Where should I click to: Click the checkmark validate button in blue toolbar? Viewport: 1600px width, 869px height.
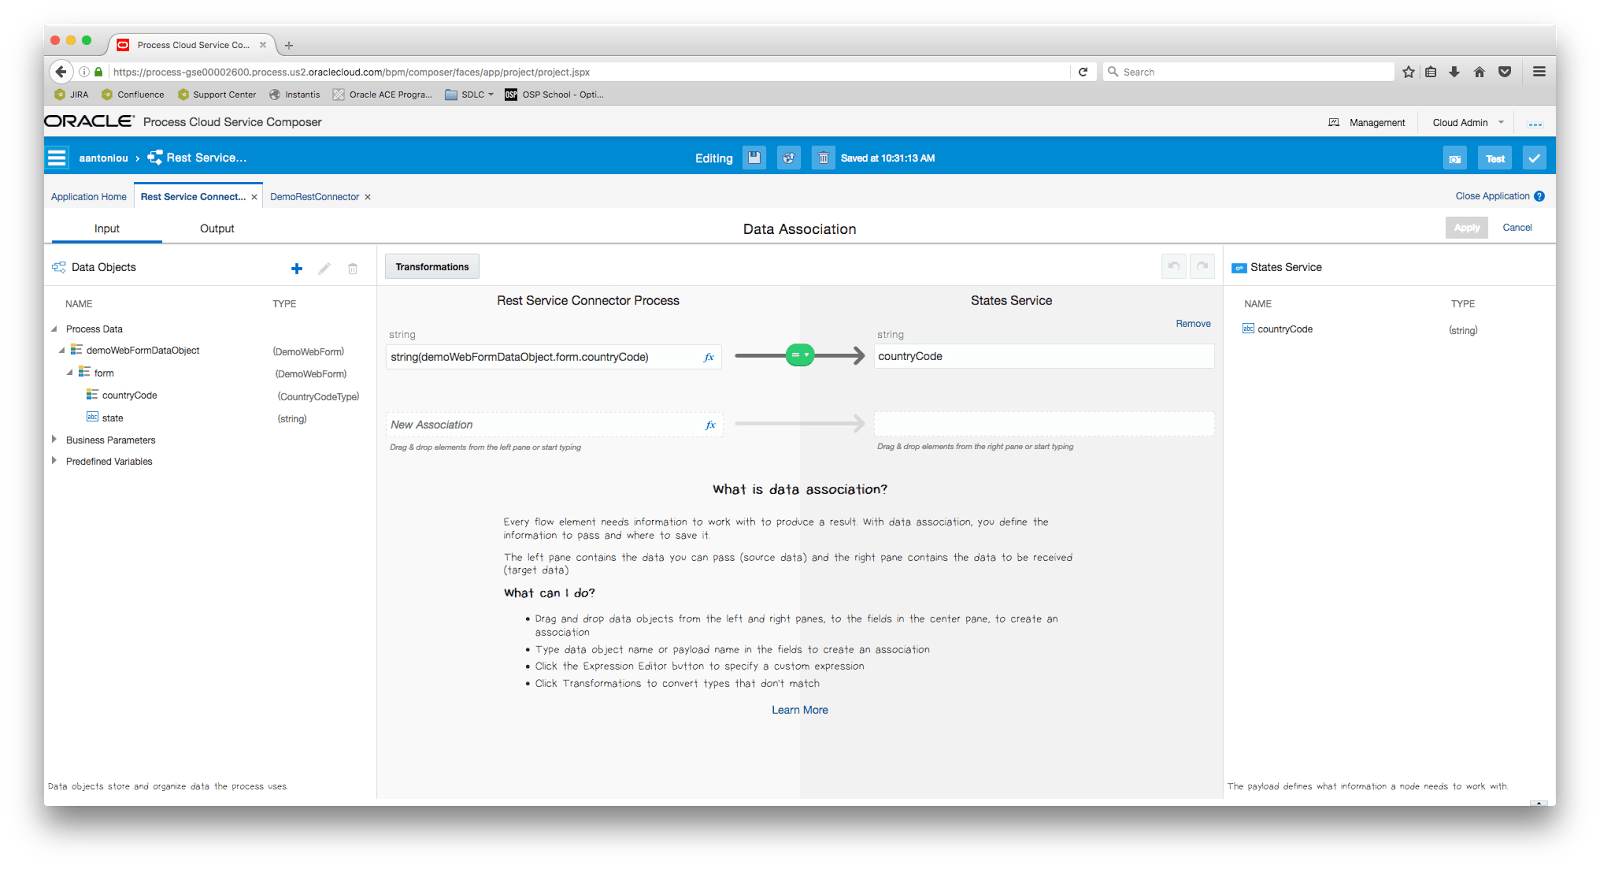tap(1534, 158)
